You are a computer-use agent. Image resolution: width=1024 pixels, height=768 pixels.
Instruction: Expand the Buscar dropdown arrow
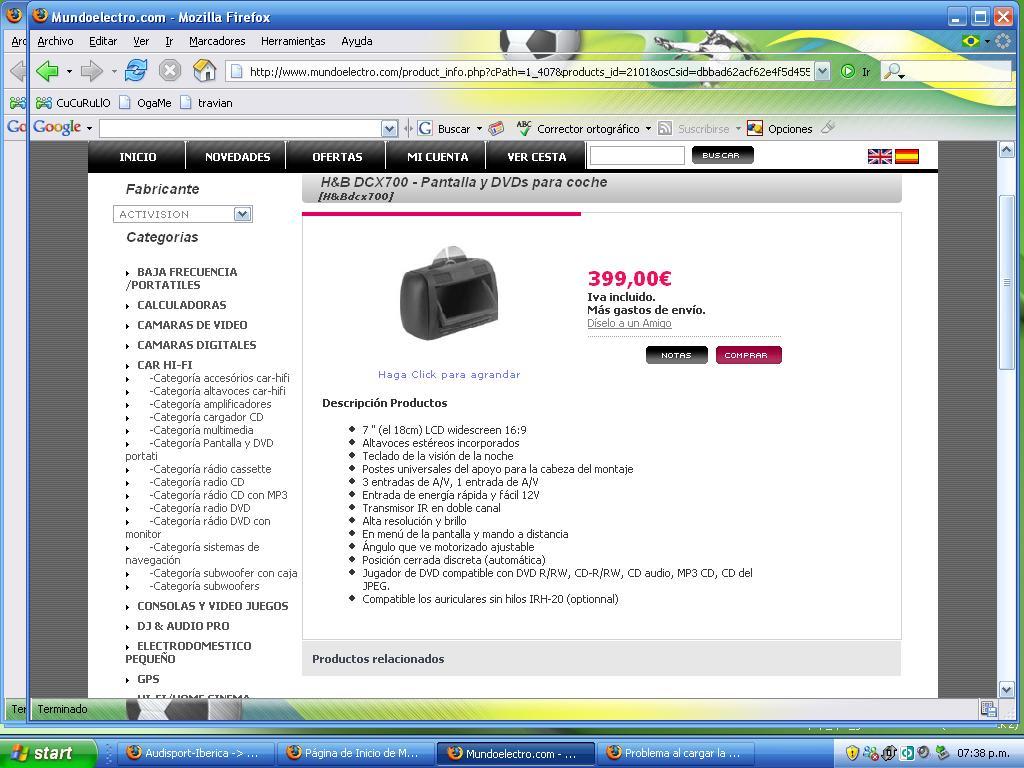[x=479, y=129]
